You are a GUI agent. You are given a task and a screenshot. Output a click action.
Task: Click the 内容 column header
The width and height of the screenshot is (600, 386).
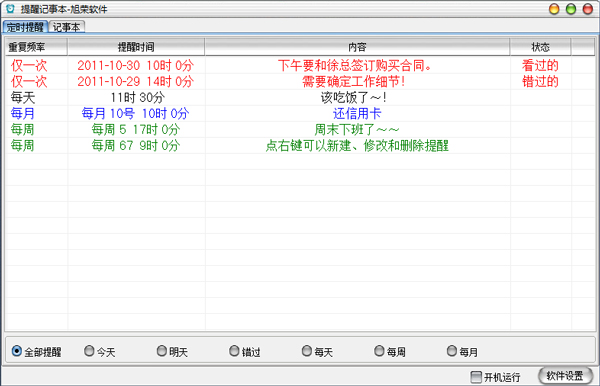357,47
